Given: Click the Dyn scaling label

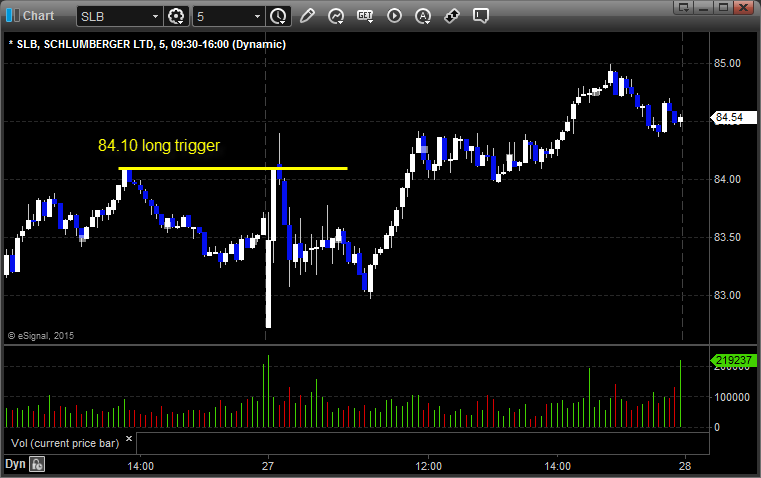Looking at the screenshot, I should point(15,464).
